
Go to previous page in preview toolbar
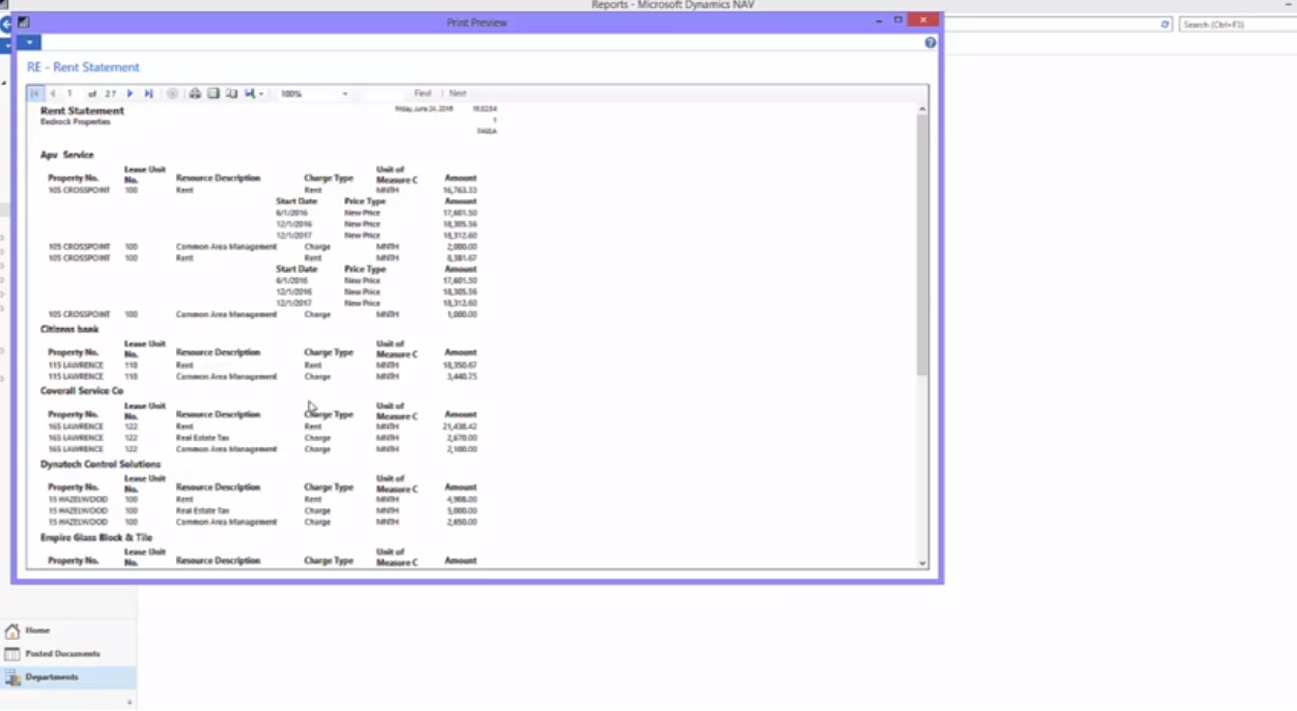(53, 94)
